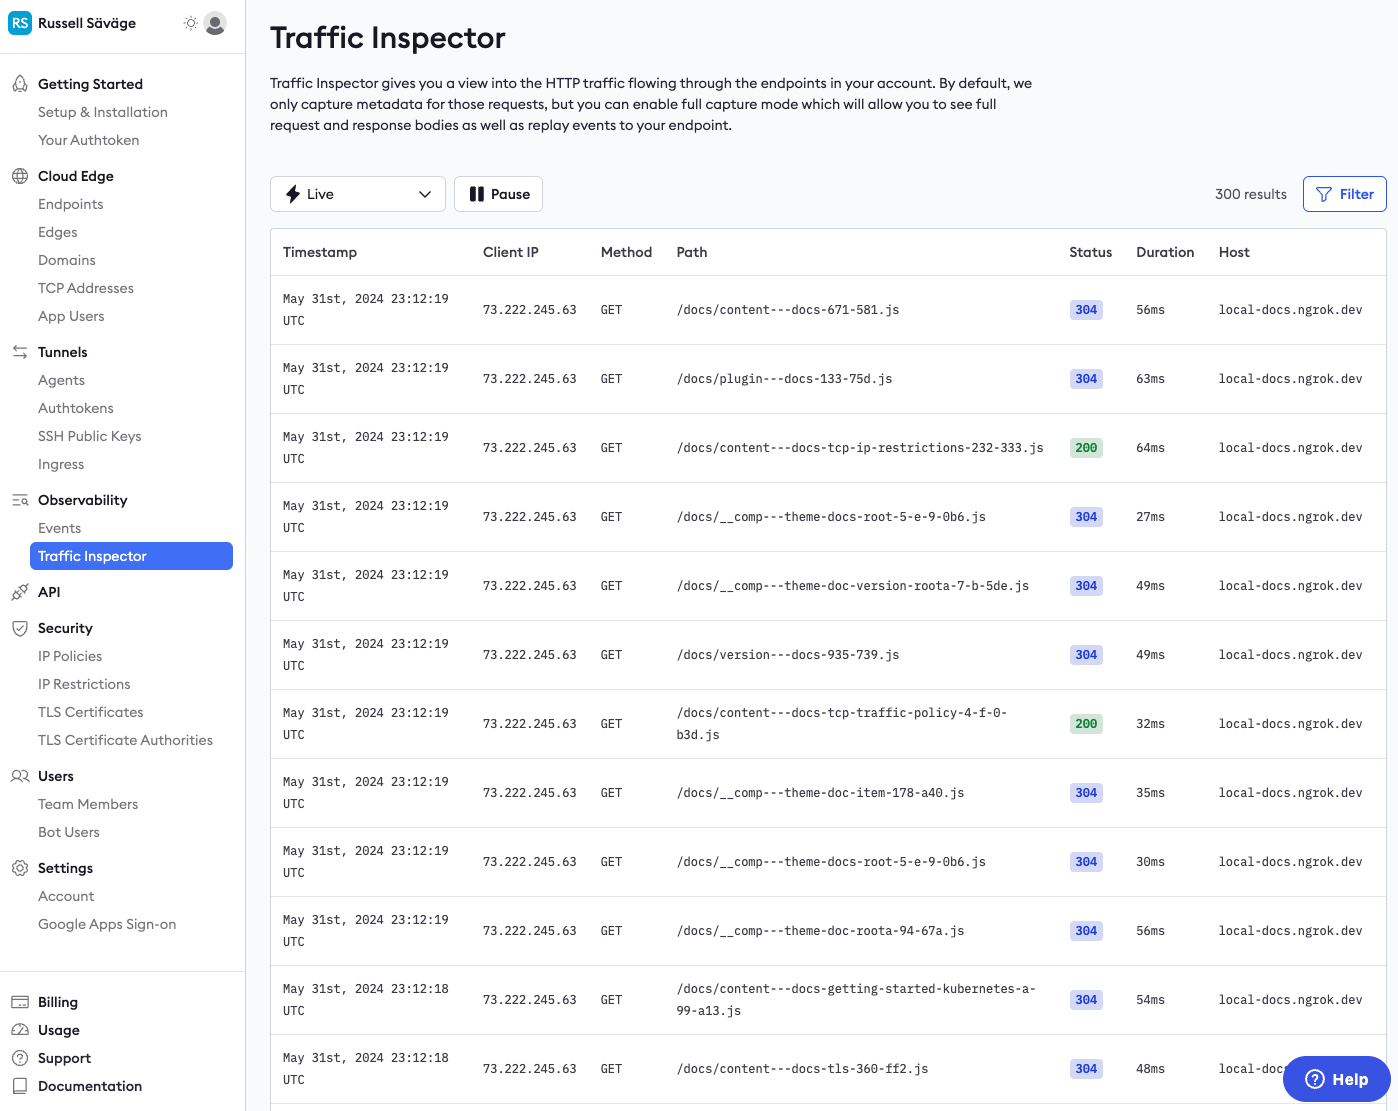The image size is (1398, 1111).
Task: Click the Tunnels arrows icon
Action: point(20,352)
